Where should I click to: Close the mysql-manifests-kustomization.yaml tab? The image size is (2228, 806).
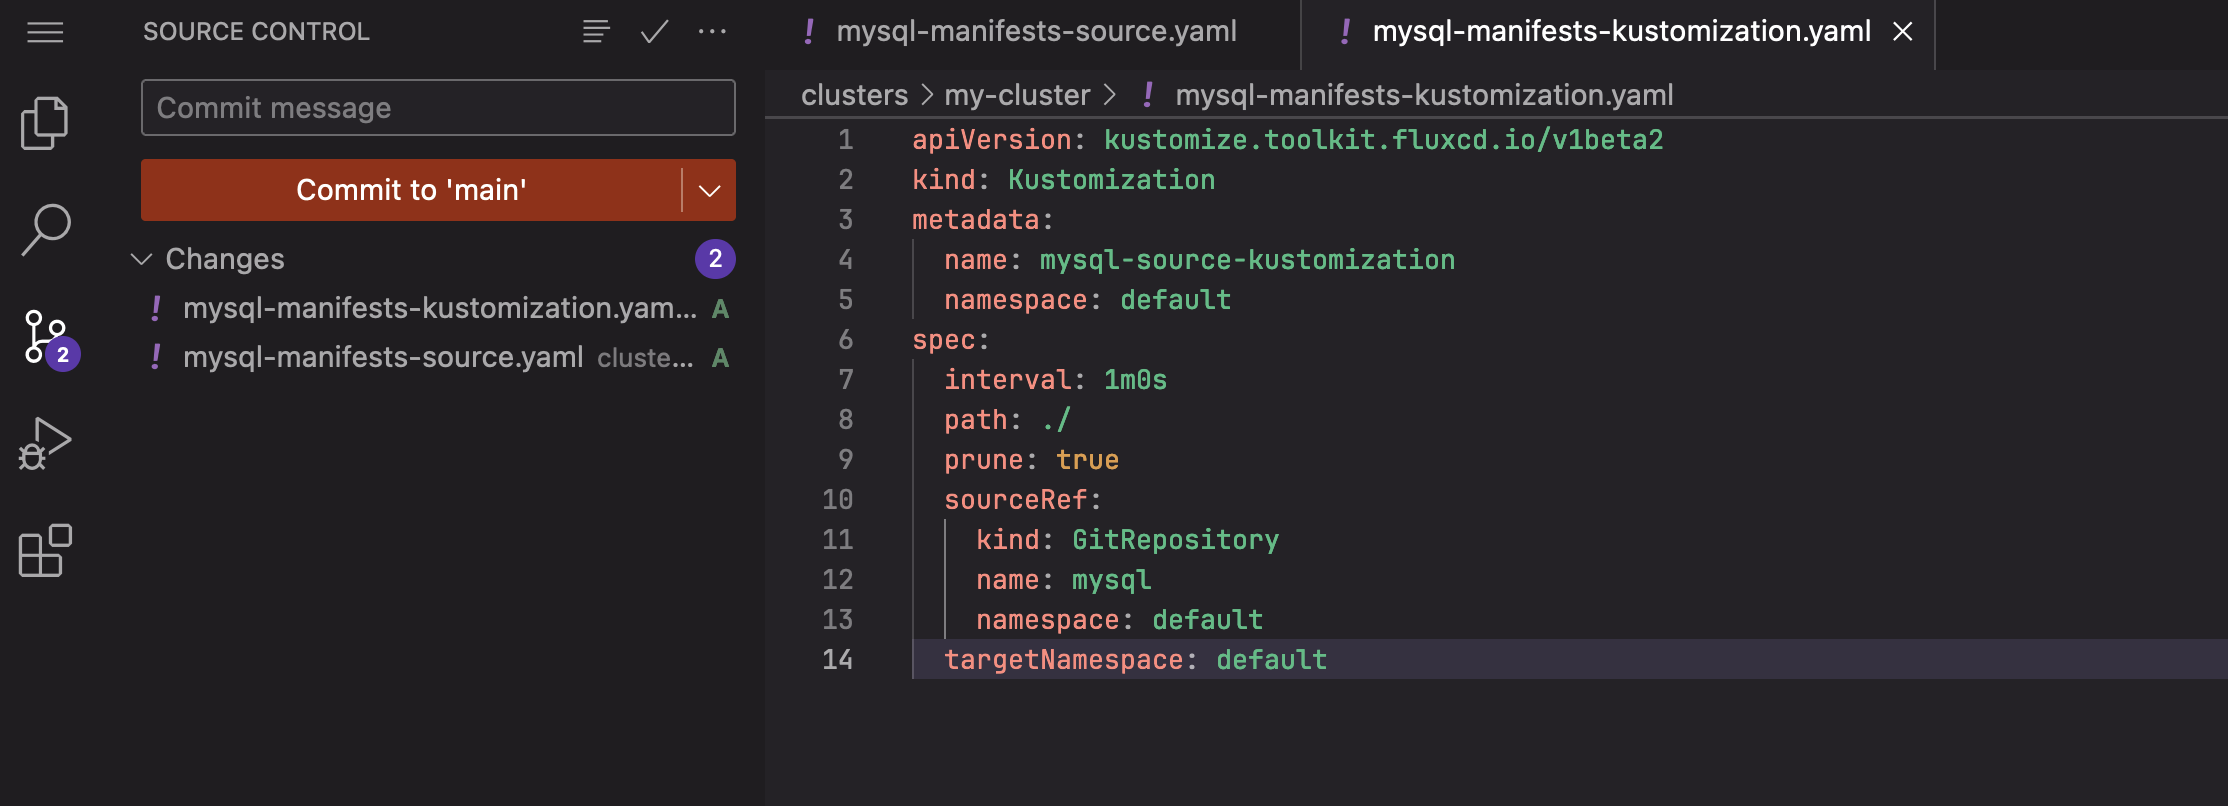point(1903,32)
